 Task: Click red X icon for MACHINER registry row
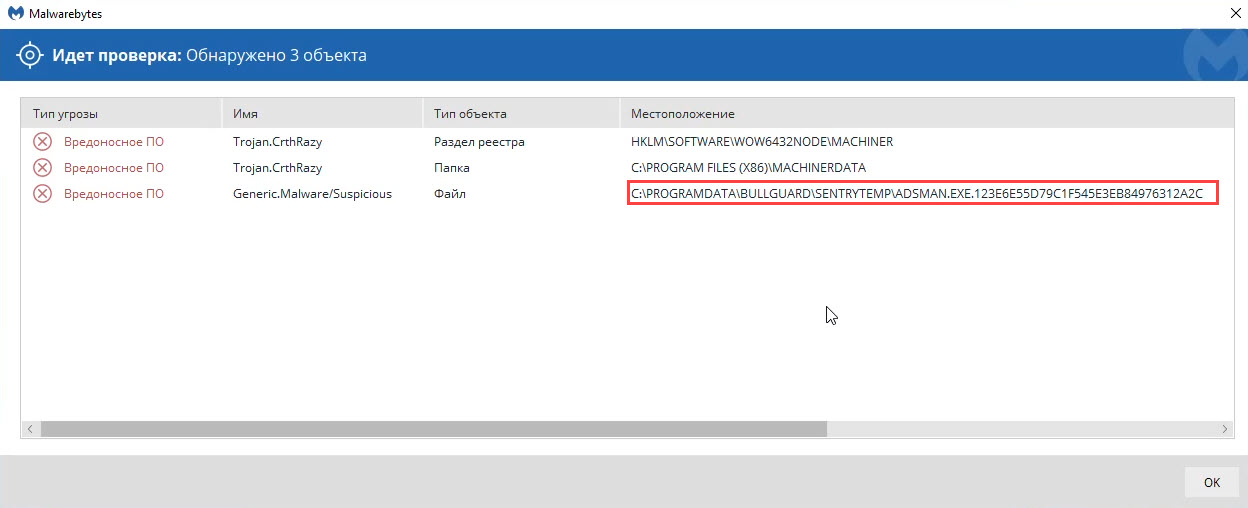tap(43, 142)
